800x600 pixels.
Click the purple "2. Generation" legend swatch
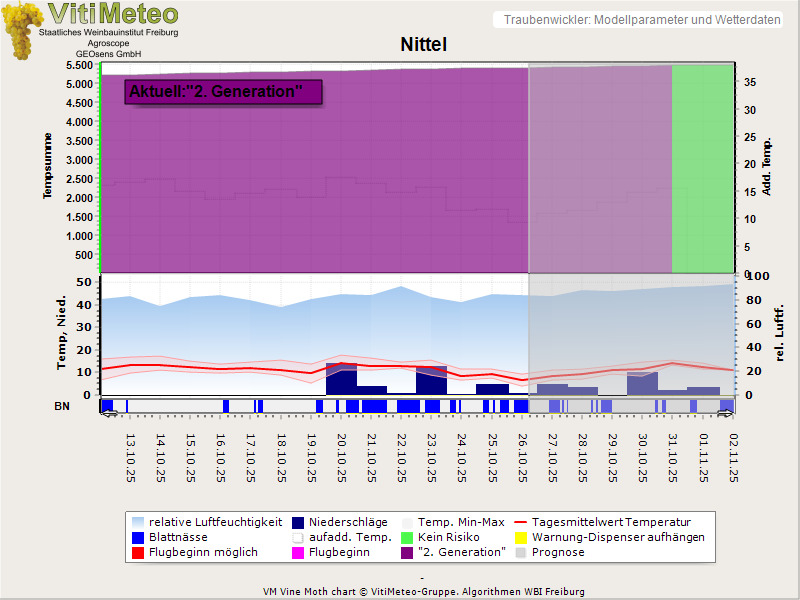click(407, 552)
